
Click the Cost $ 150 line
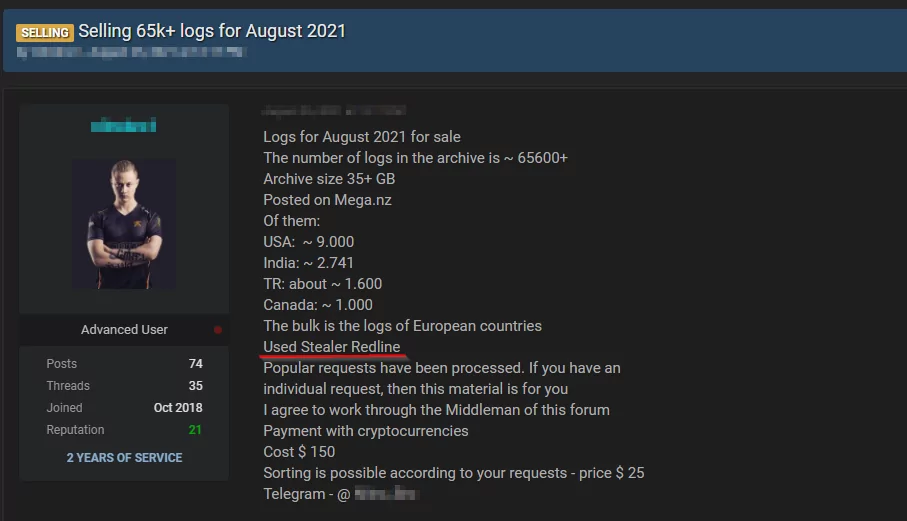pos(299,452)
